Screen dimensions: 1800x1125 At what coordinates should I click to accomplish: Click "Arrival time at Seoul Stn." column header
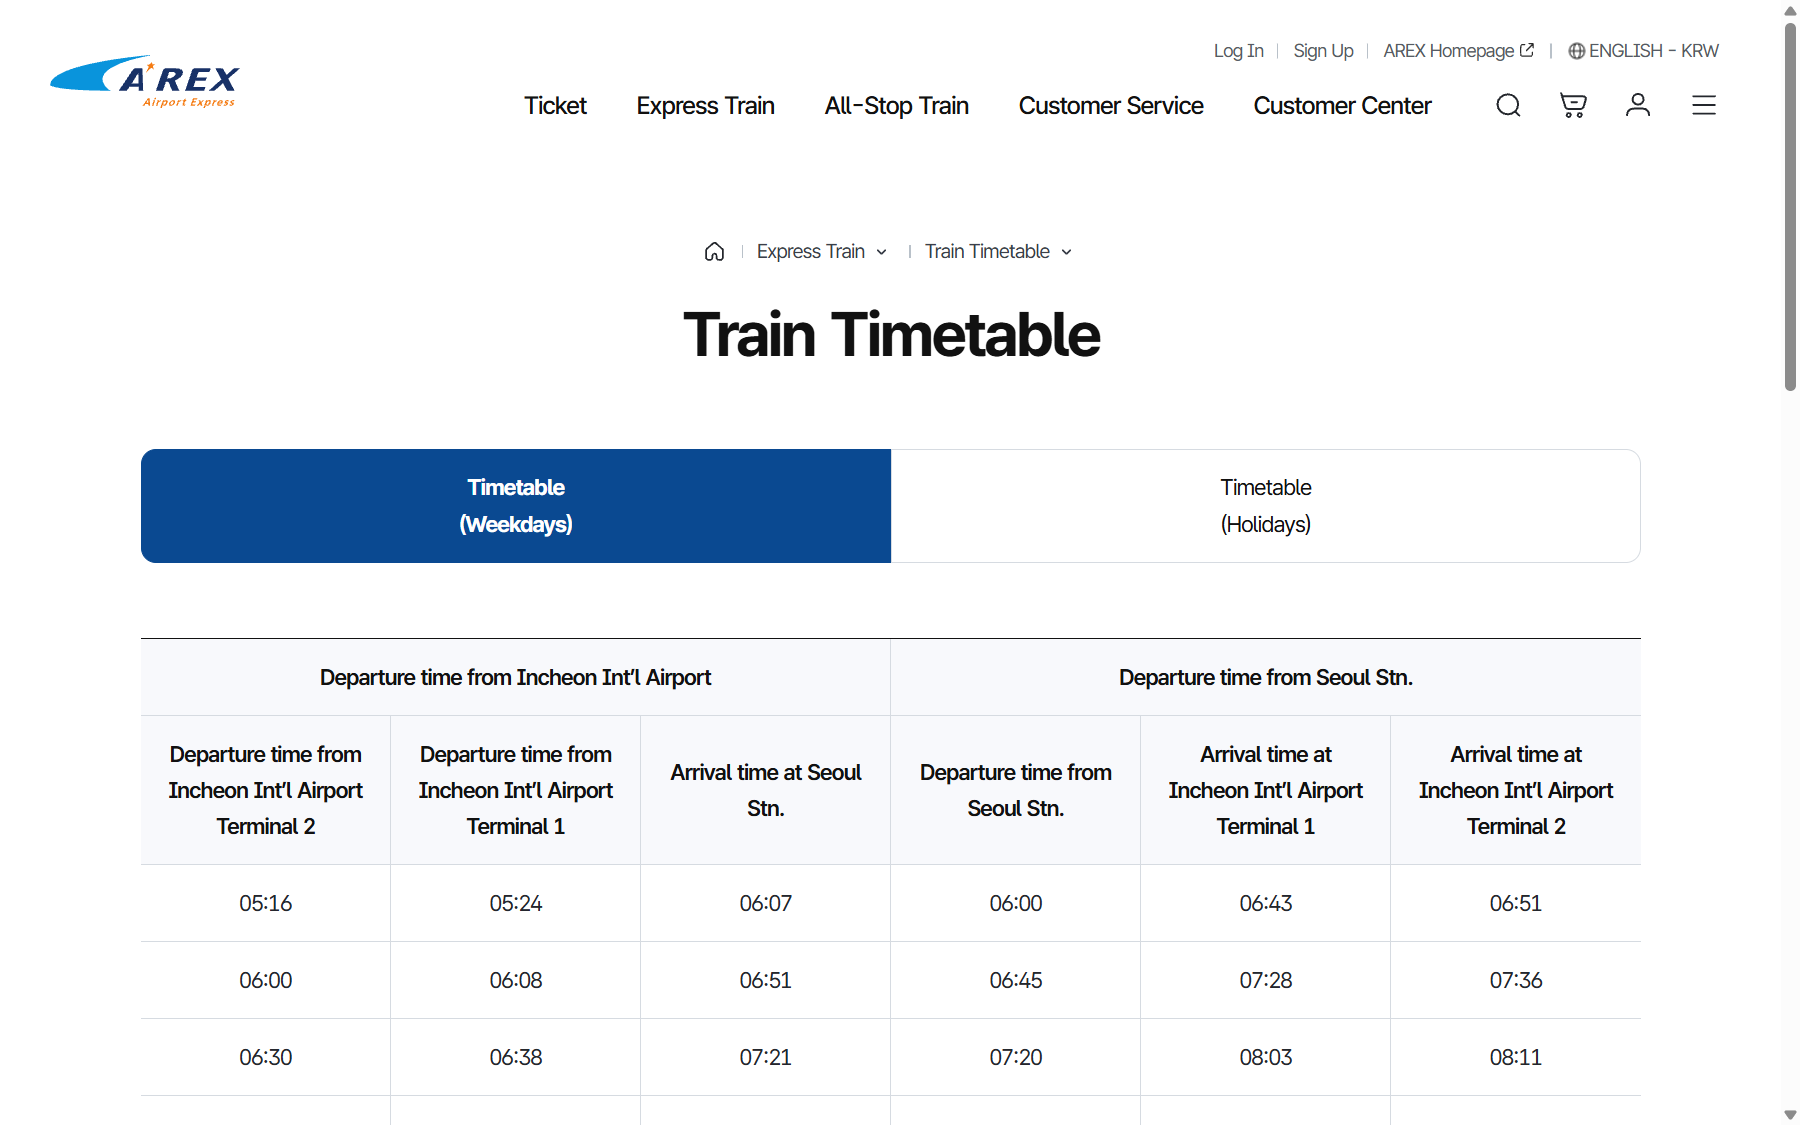pos(766,790)
